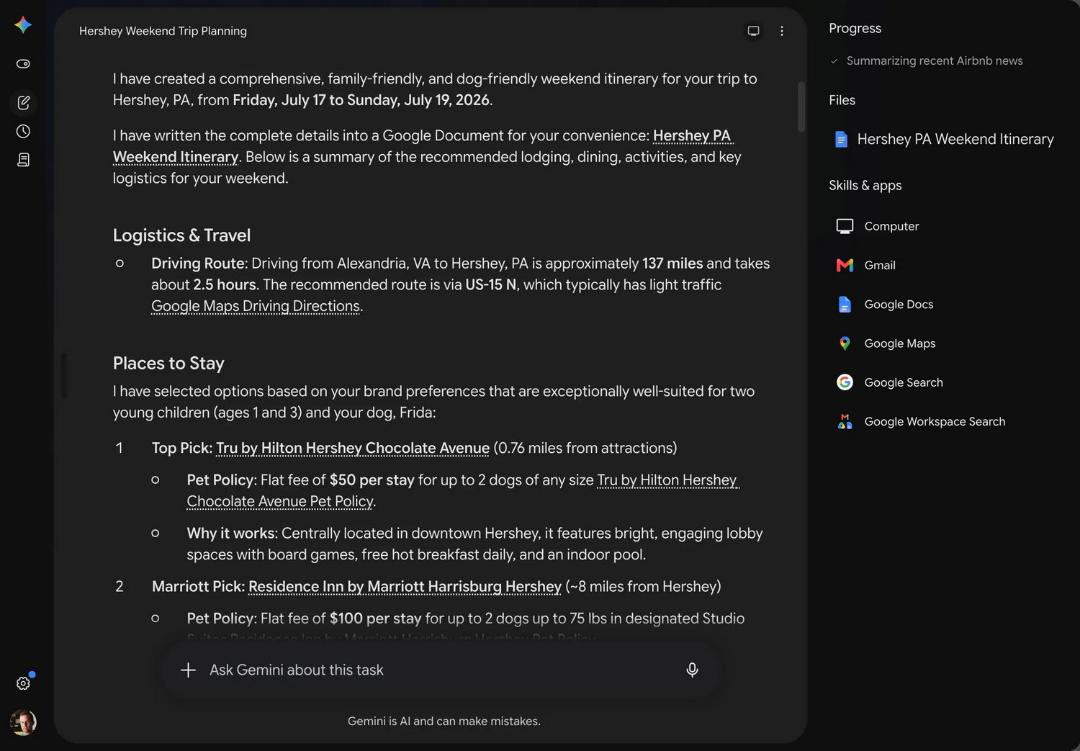The image size is (1080, 751).
Task: Click the Skills & apps heading
Action: click(865, 185)
